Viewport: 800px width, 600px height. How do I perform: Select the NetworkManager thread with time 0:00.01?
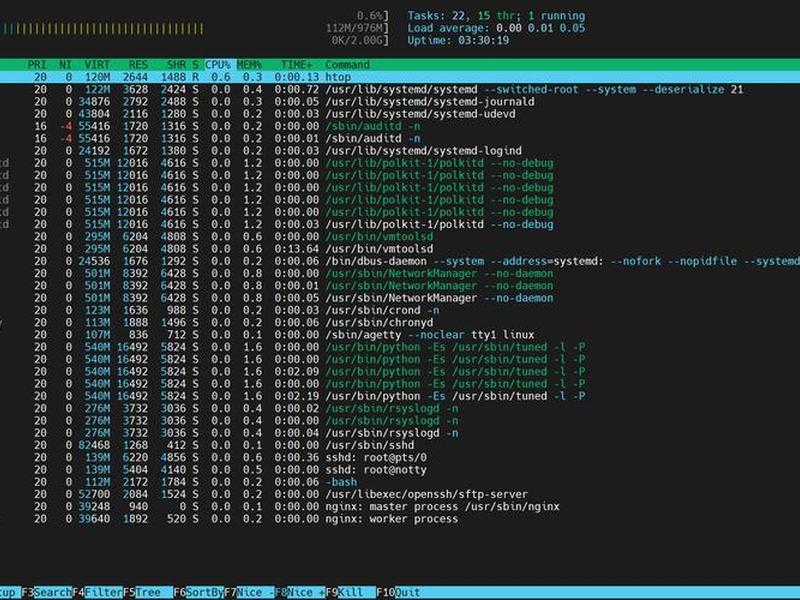tap(400, 286)
